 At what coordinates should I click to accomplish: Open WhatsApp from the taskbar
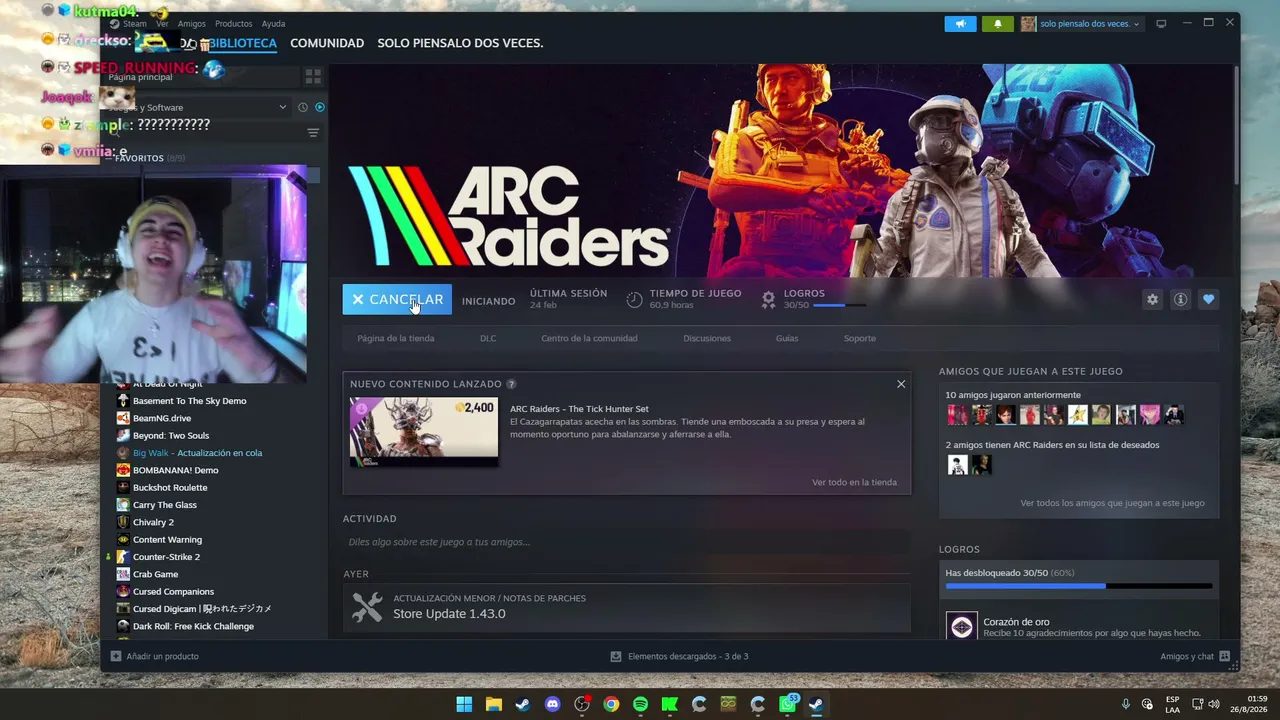coord(787,704)
